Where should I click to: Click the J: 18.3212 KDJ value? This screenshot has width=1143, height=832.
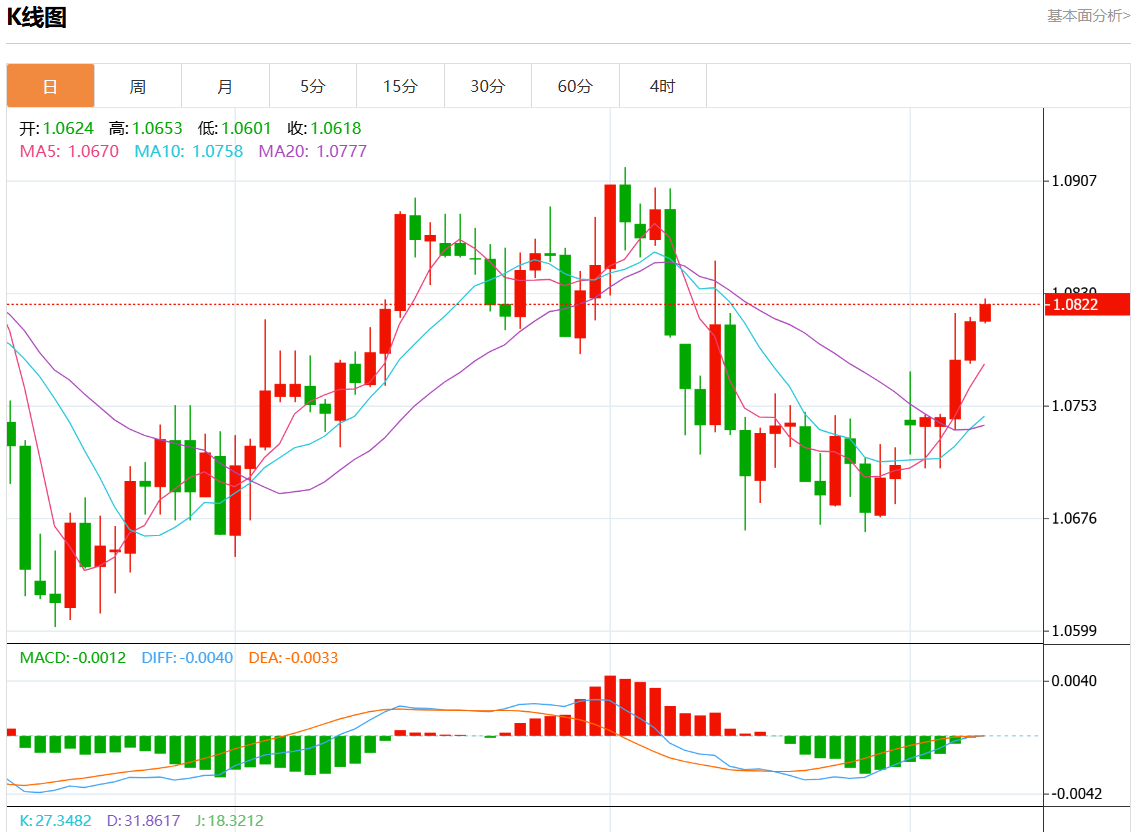(230, 820)
